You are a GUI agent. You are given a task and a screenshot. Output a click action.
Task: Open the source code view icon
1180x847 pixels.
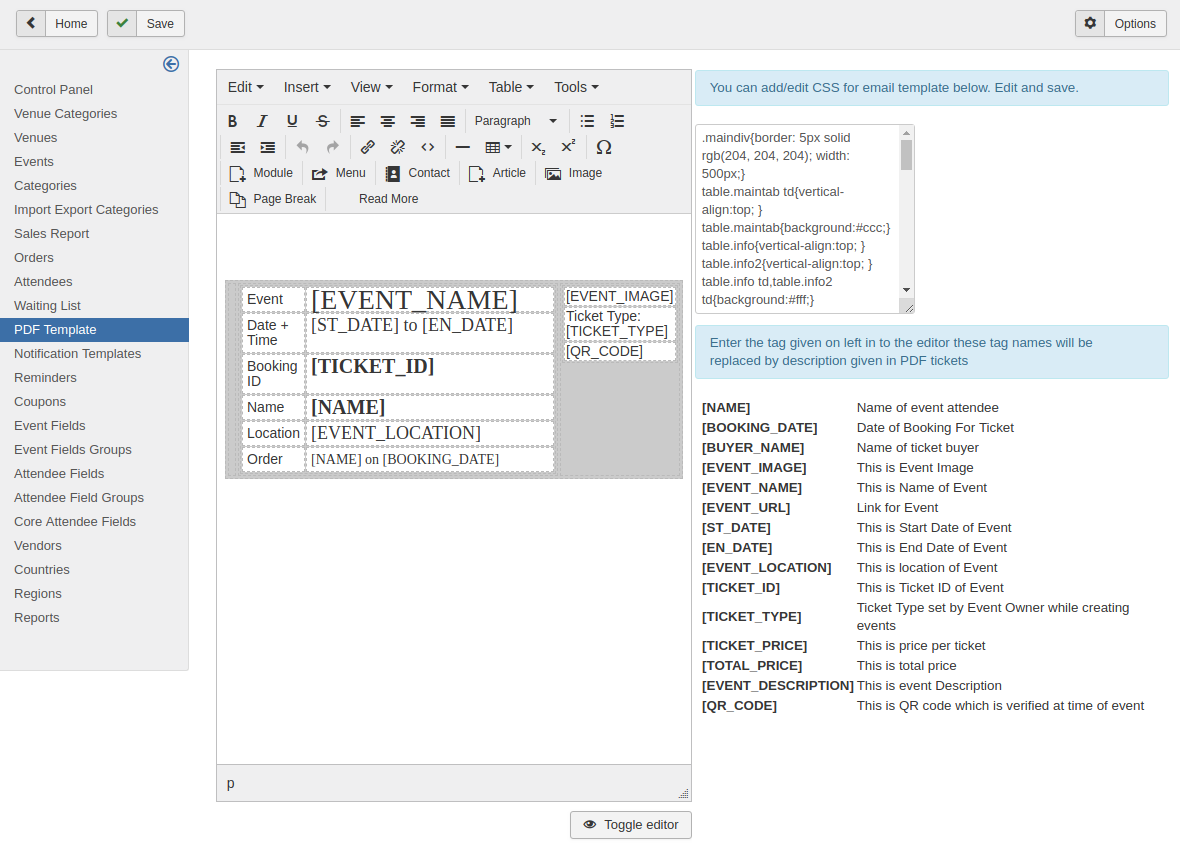(x=427, y=147)
